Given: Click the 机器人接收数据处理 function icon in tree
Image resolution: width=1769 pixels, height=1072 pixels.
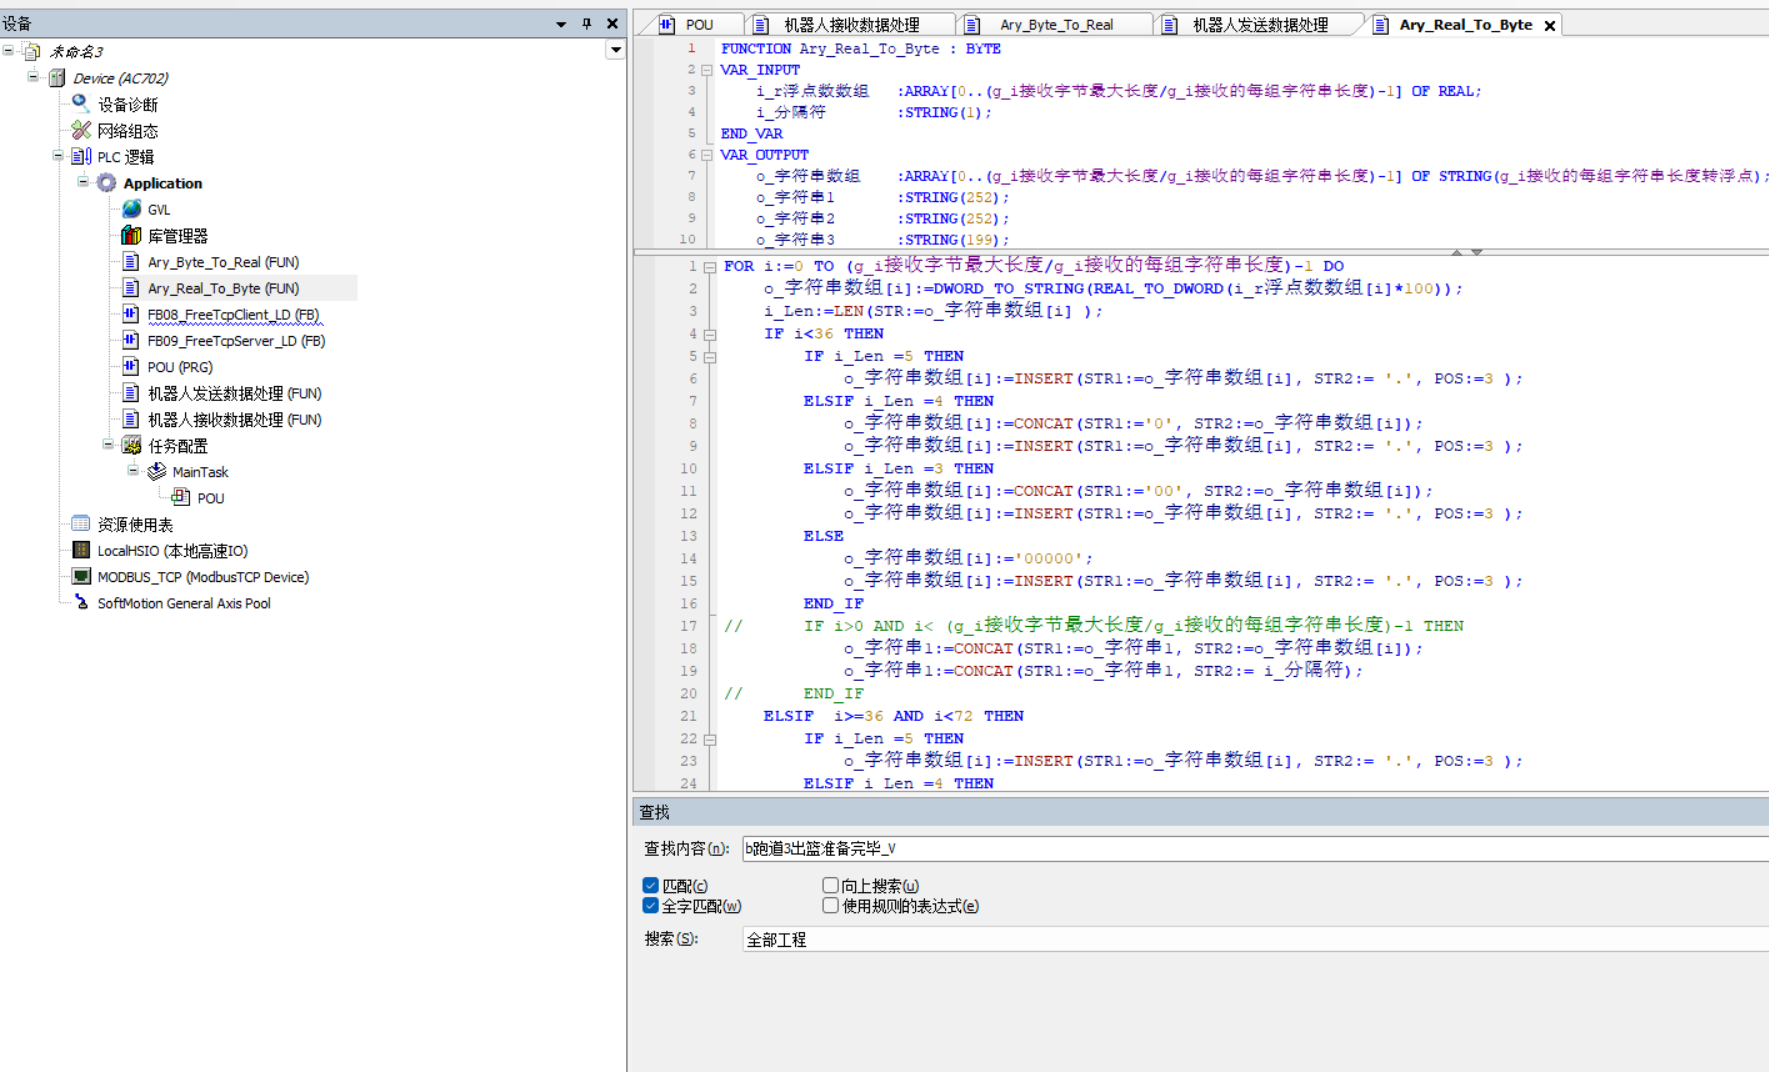Looking at the screenshot, I should 131,419.
